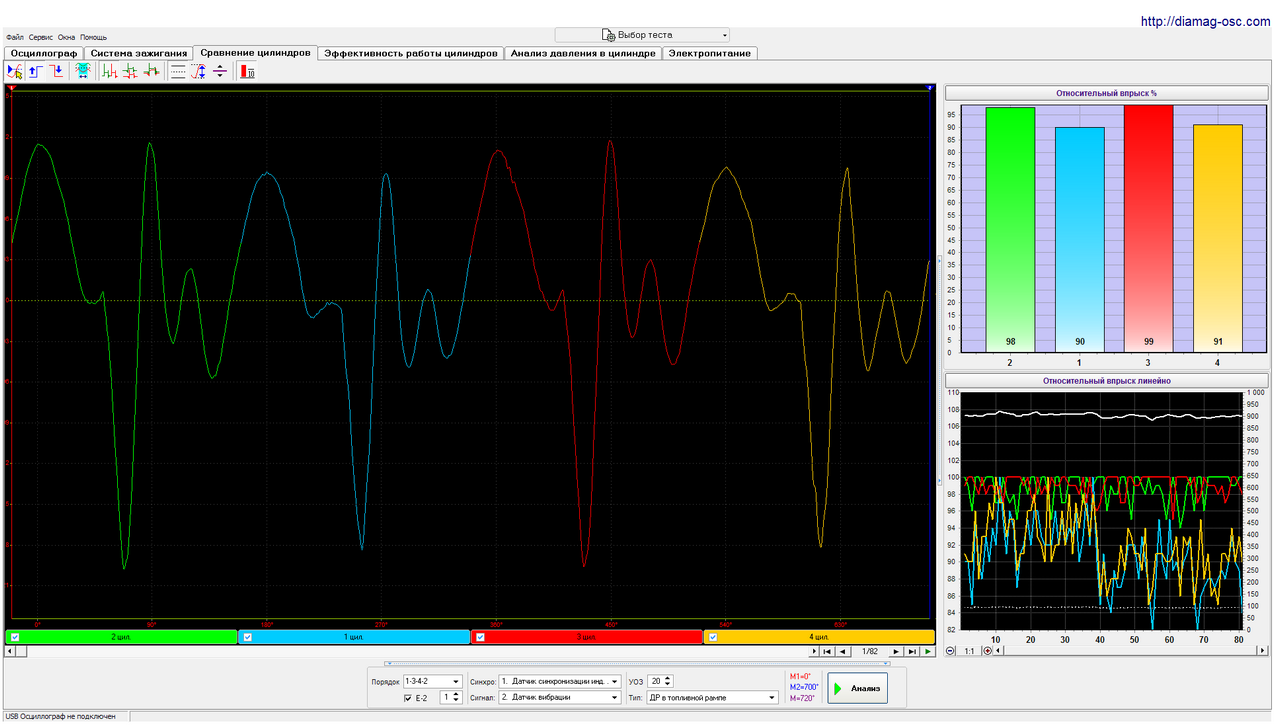Open the Файл menu
The image size is (1280, 725).
click(14, 37)
